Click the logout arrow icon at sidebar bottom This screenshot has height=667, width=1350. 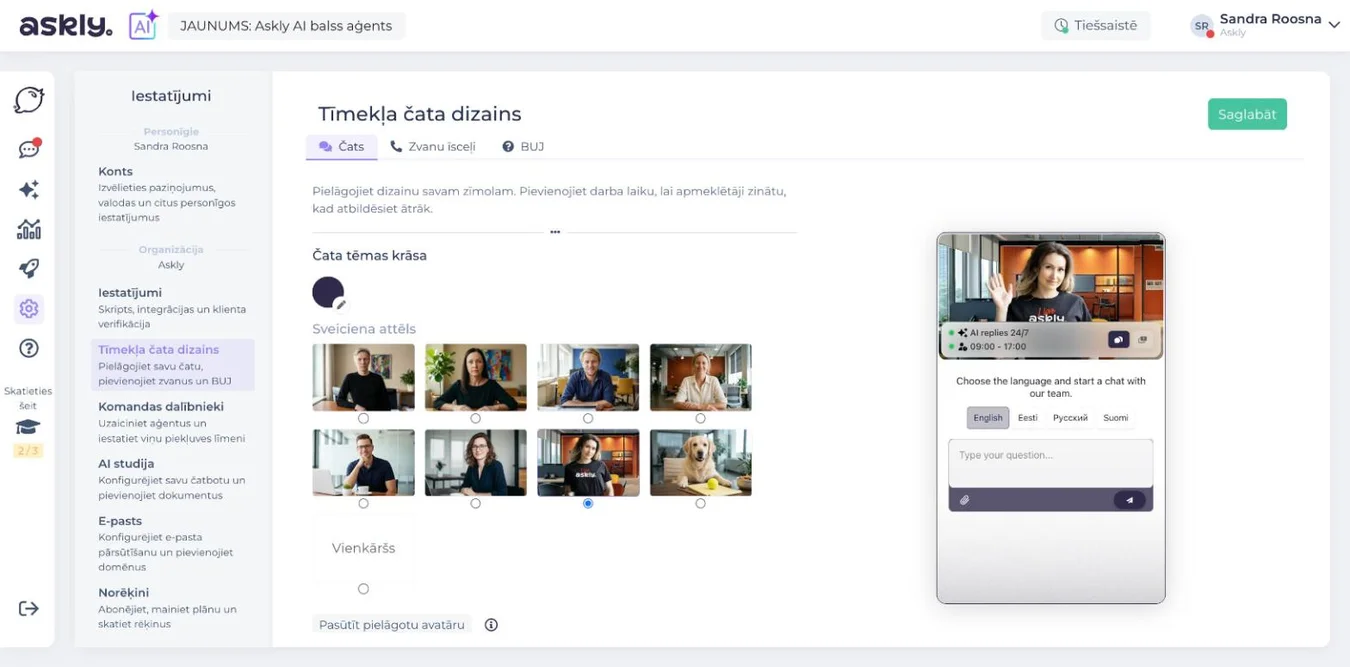pyautogui.click(x=28, y=608)
